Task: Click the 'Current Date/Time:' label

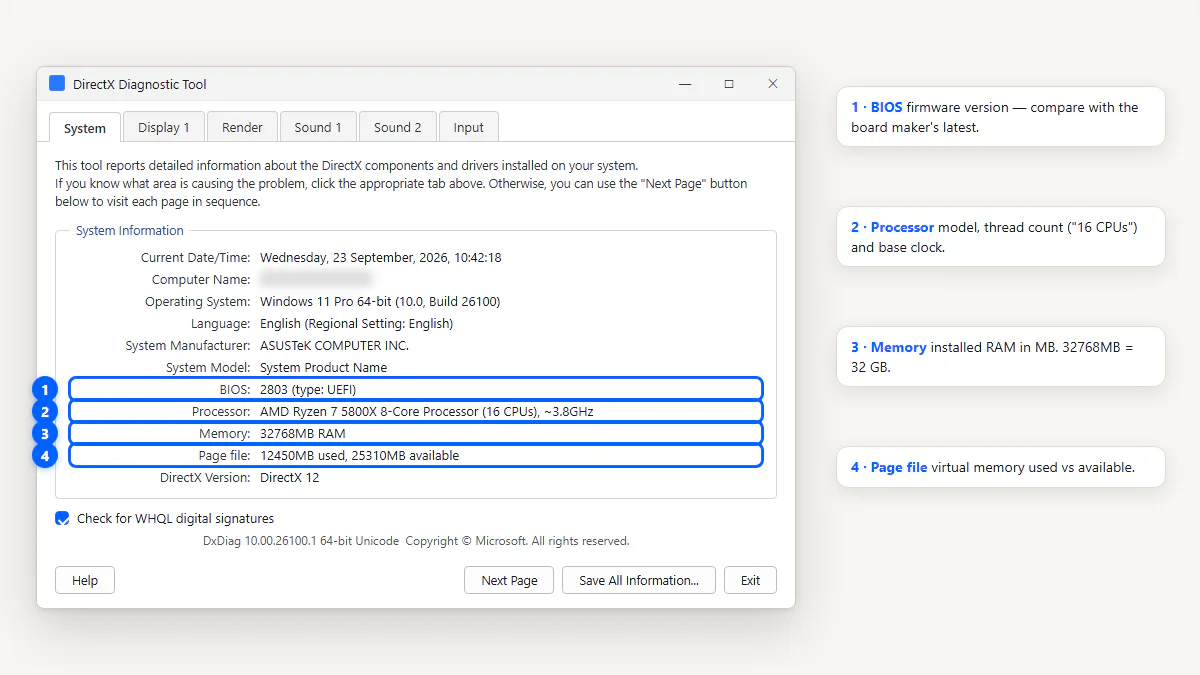Action: point(195,257)
